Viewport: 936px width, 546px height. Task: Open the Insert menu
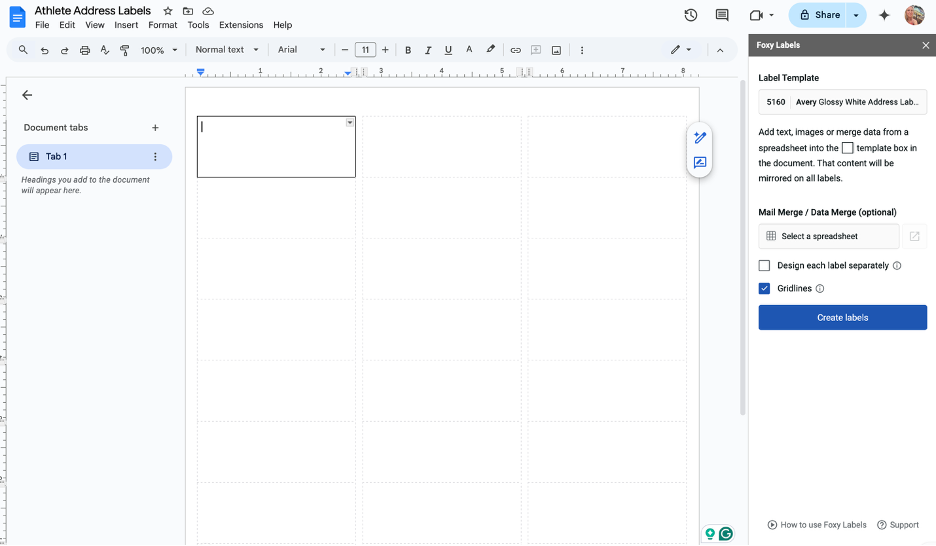[126, 25]
